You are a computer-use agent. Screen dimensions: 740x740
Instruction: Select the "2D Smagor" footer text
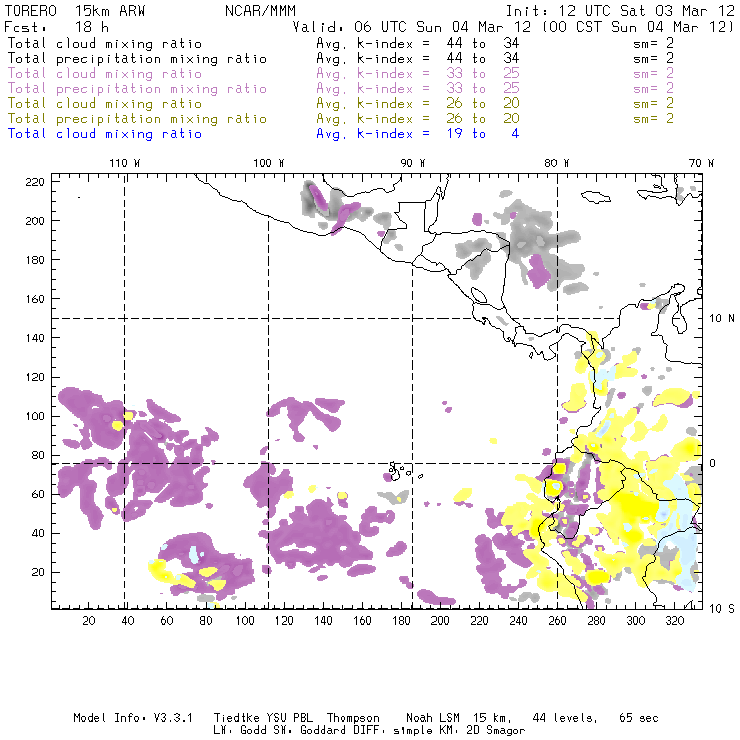pyautogui.click(x=496, y=730)
